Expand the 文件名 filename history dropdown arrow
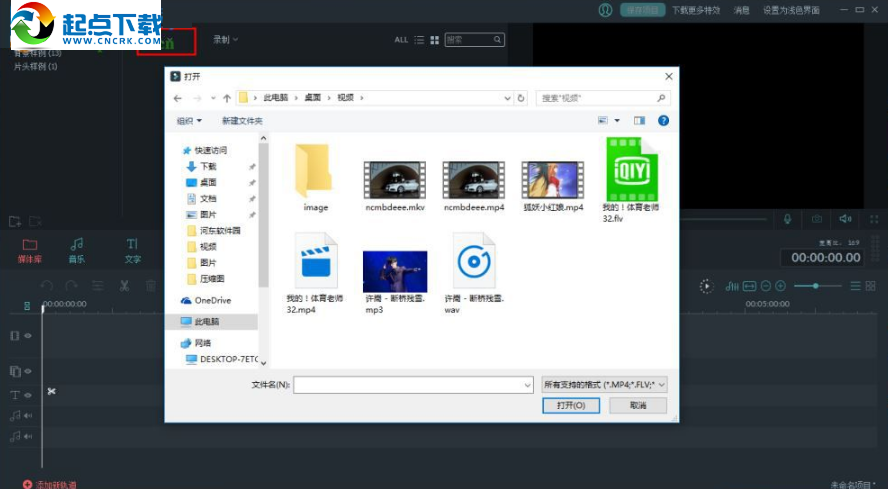Image resolution: width=888 pixels, height=489 pixels. click(x=527, y=385)
